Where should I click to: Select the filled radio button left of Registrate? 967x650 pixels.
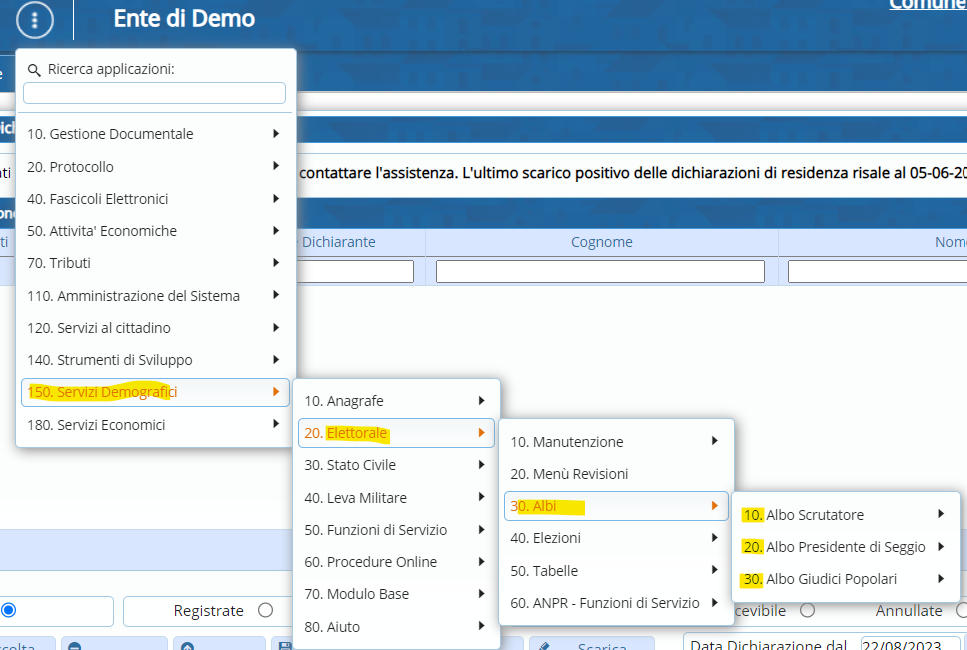9,610
